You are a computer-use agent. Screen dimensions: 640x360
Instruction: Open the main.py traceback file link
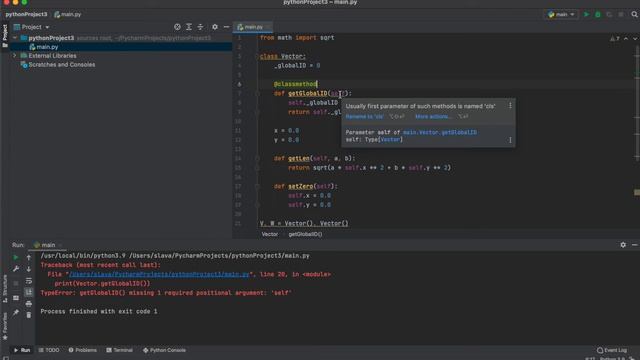point(159,274)
